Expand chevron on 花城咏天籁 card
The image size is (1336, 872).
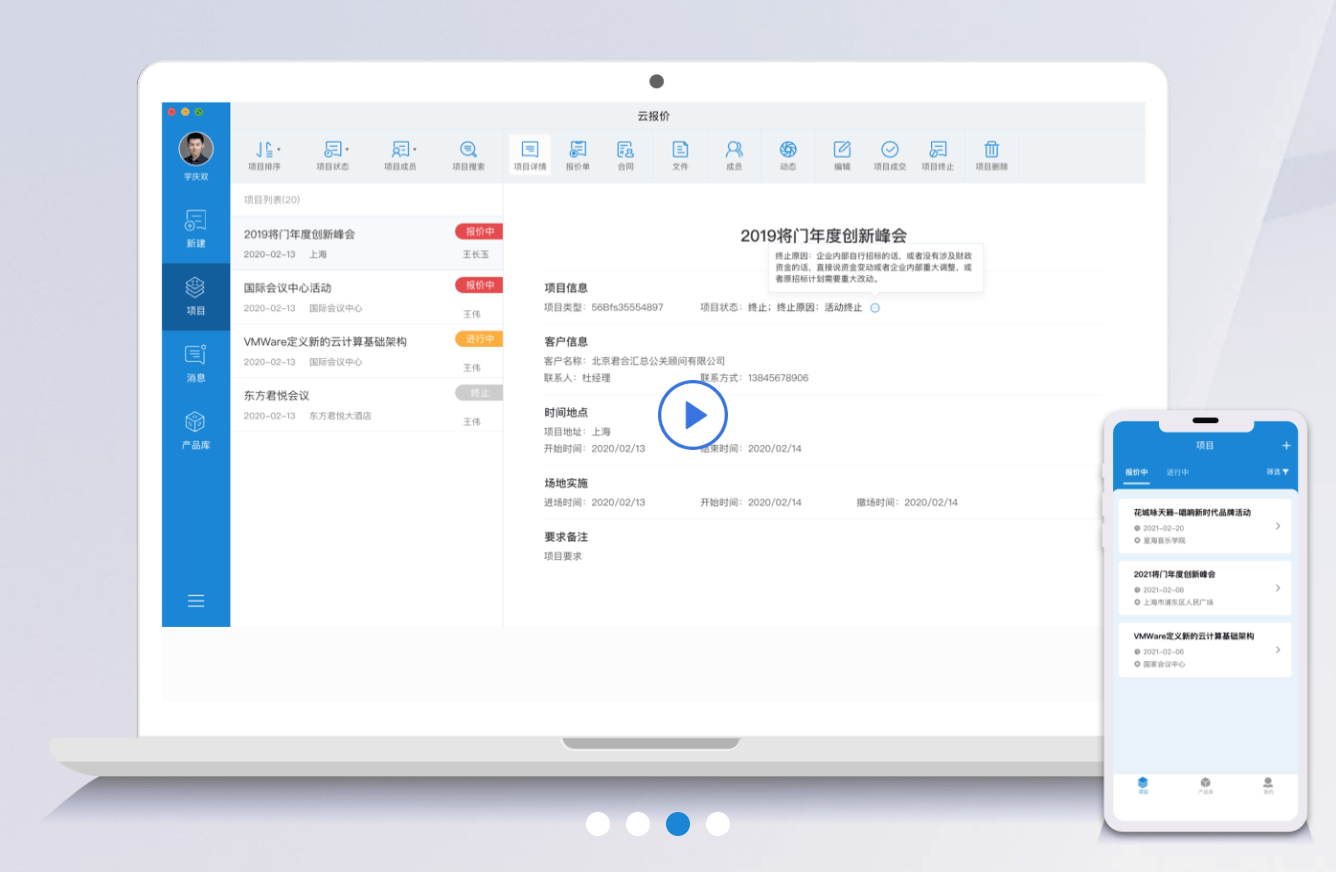tap(1278, 526)
